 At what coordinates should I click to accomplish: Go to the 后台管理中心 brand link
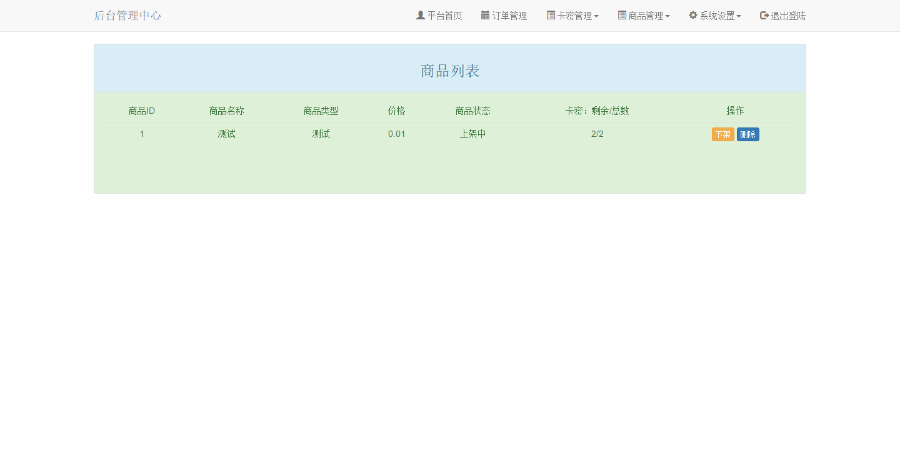(127, 15)
